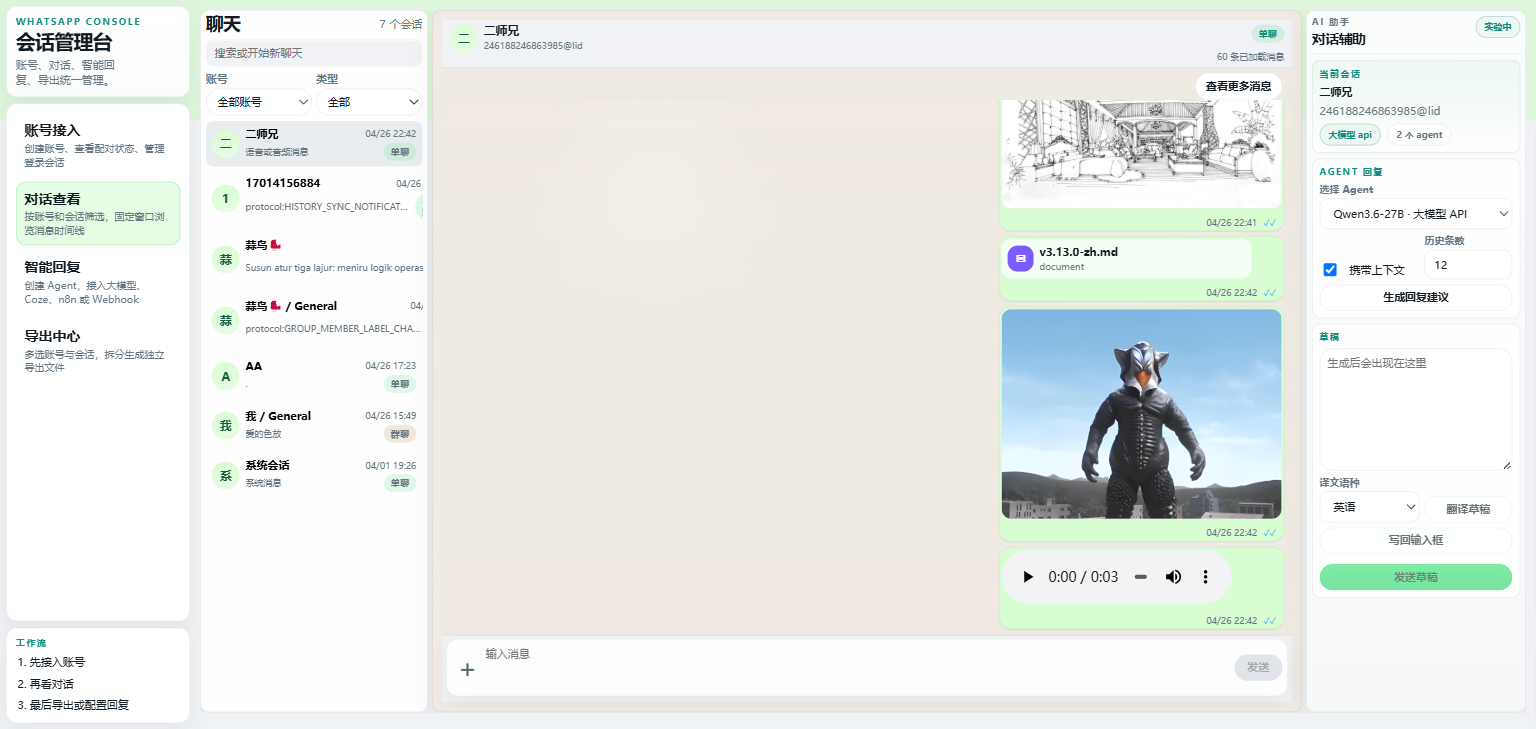
Task: Open the sketch drawing image
Action: pyautogui.click(x=1141, y=153)
